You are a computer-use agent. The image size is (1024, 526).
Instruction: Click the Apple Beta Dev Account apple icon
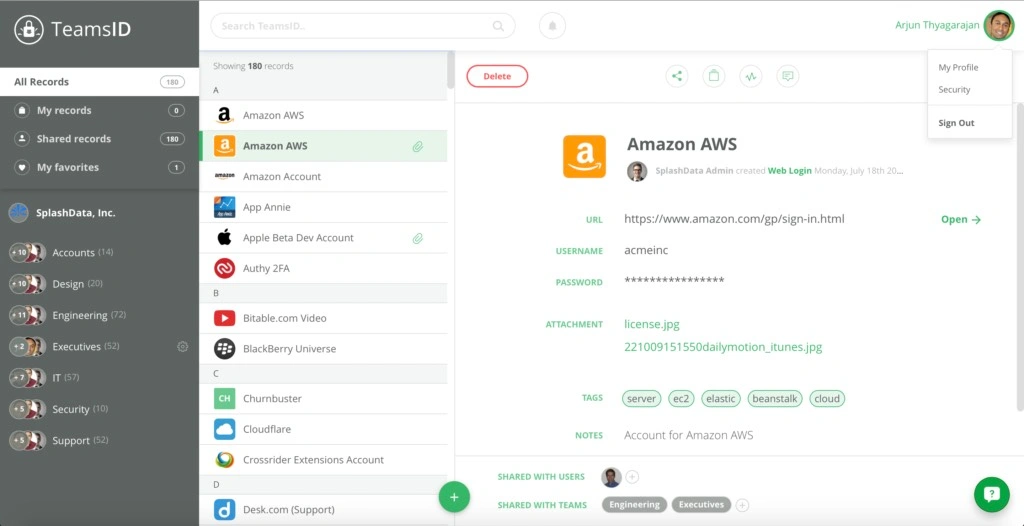[225, 238]
